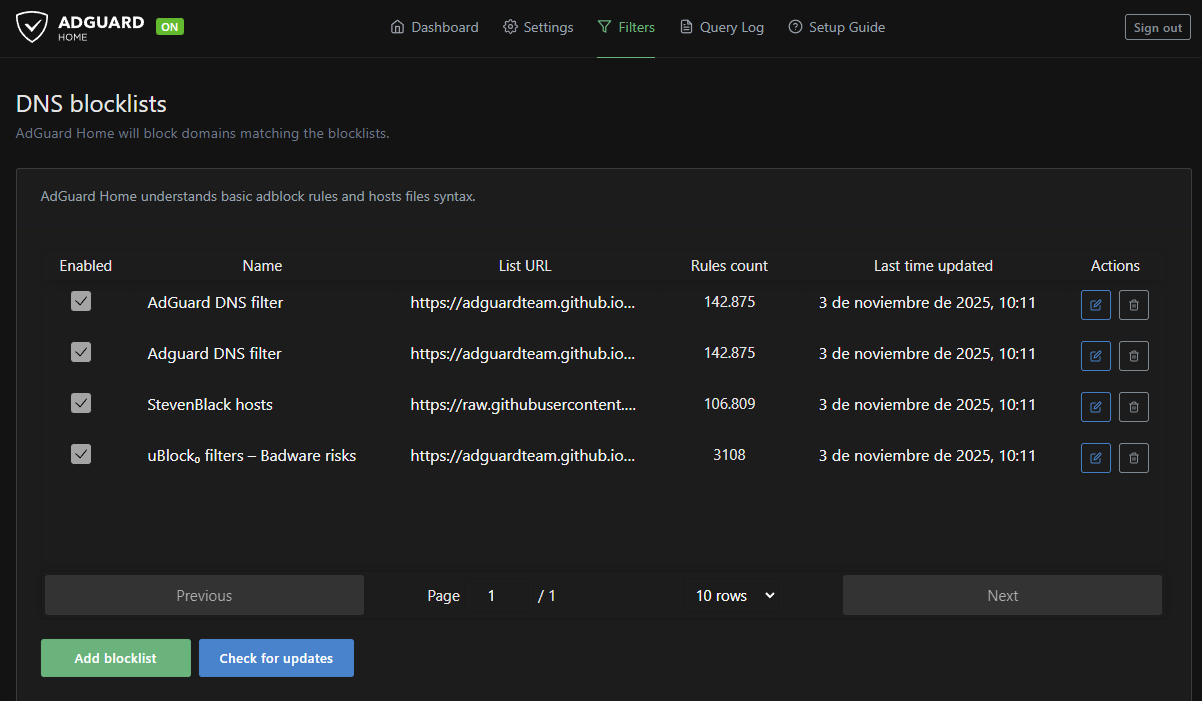Disable the uBlock Badware risks checkbox
This screenshot has height=701, width=1202.
[x=80, y=454]
